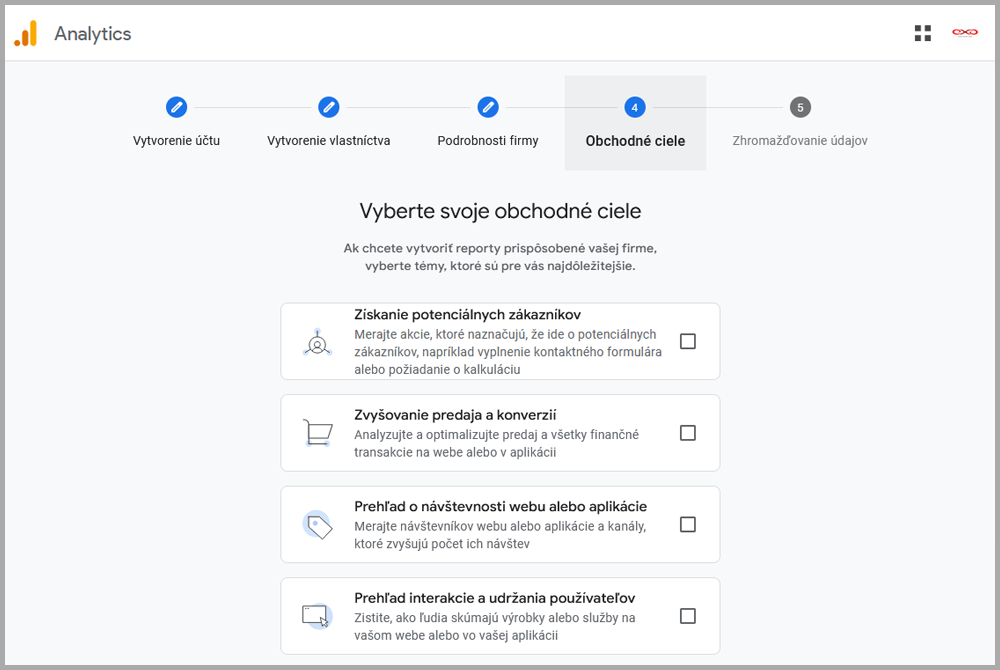
Task: Click browser cursor icon in user interaction card
Action: click(x=317, y=616)
